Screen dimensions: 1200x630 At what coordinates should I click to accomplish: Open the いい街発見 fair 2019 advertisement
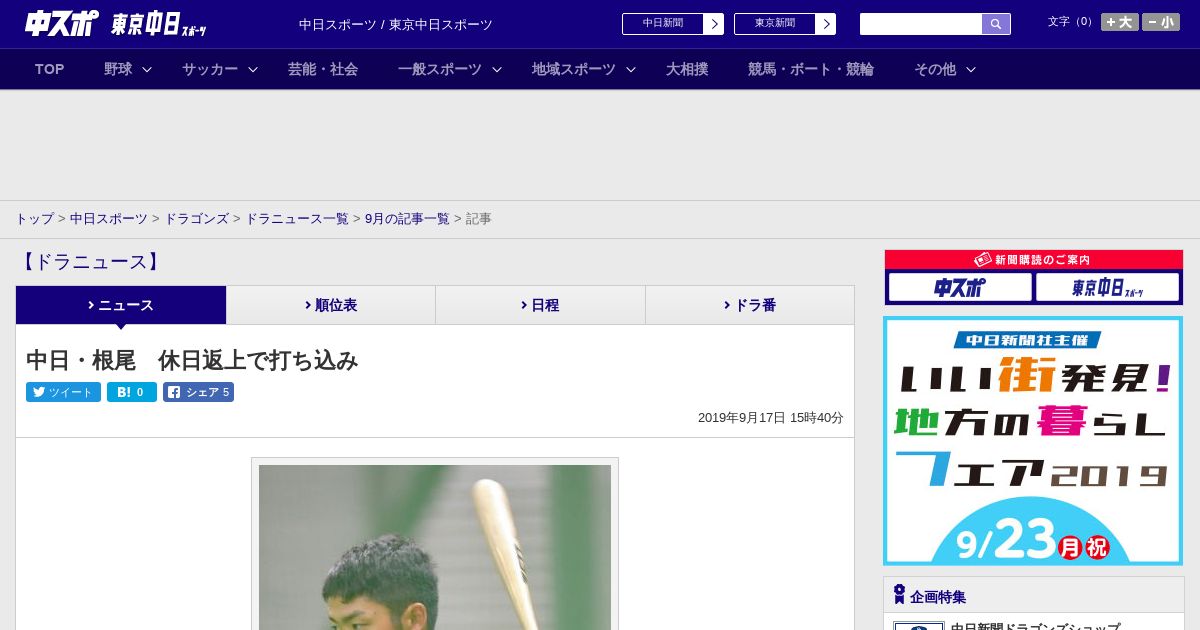coord(1033,441)
